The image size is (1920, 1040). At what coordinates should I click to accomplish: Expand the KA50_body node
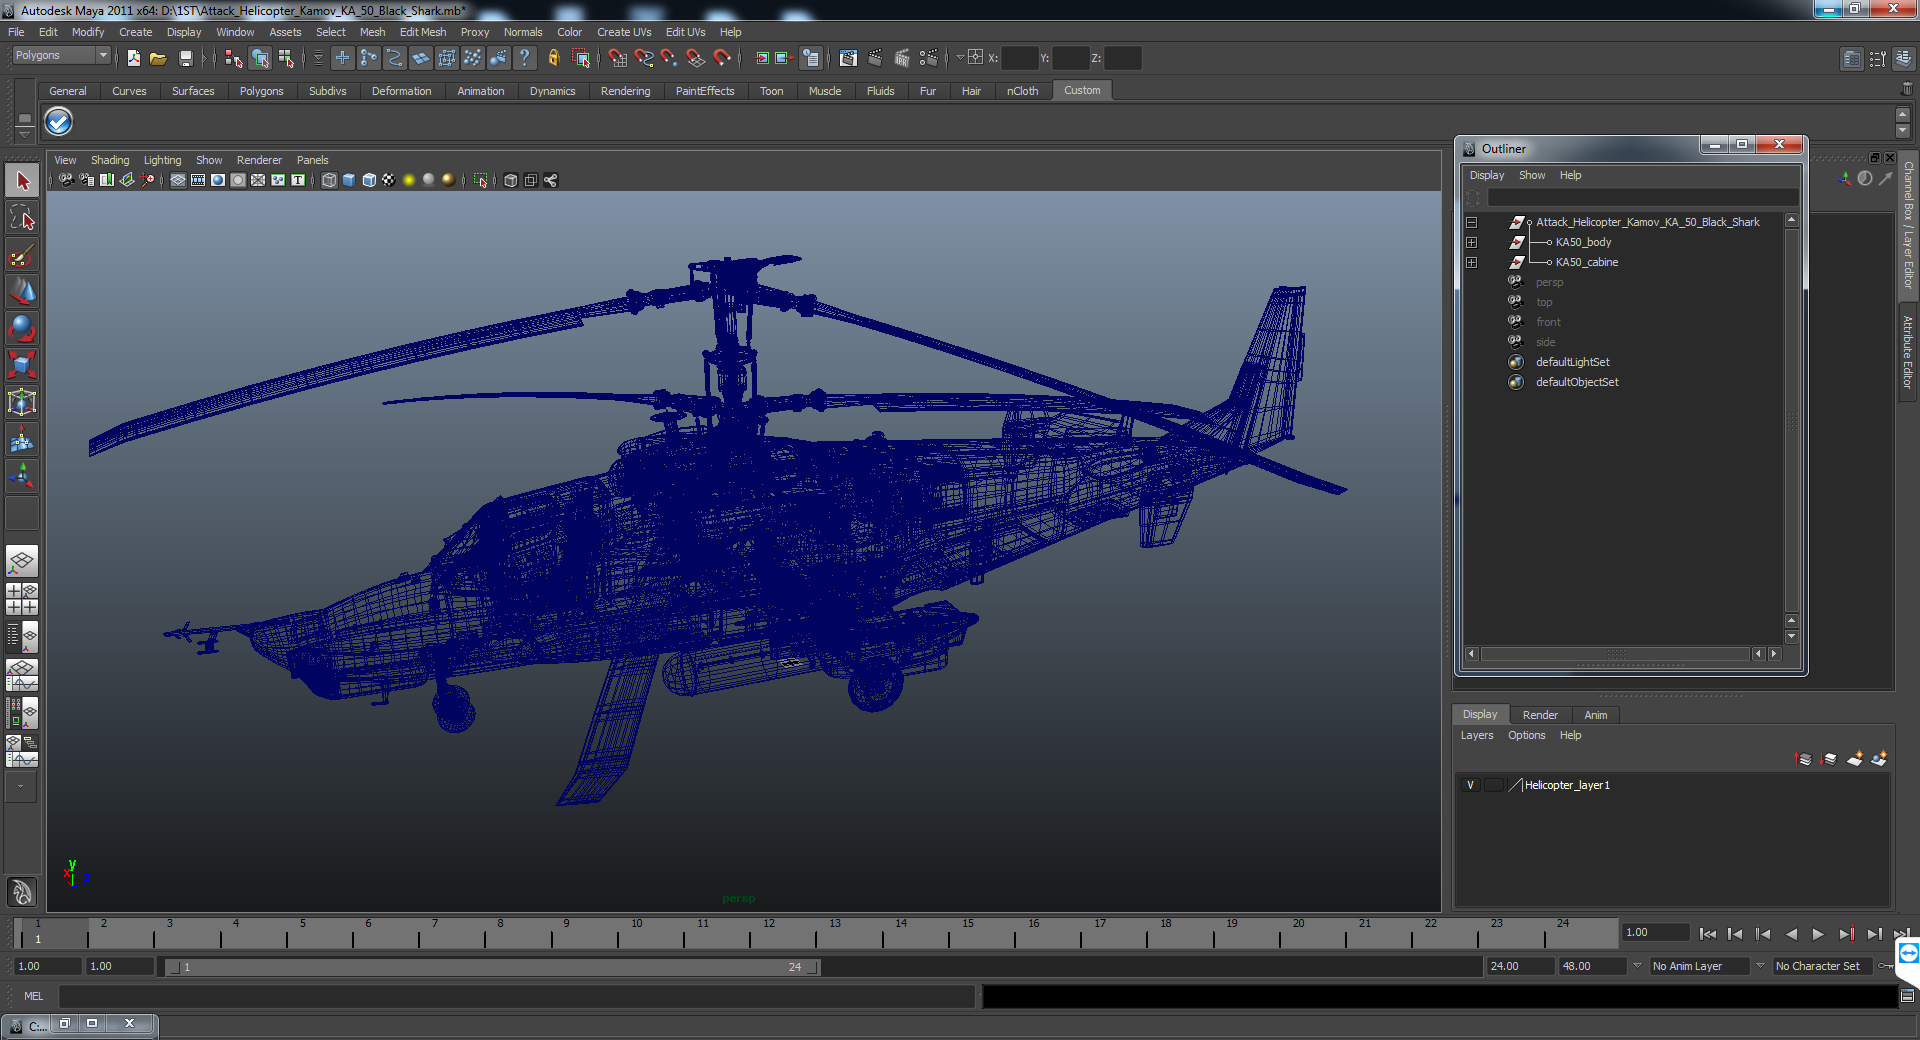[x=1471, y=242]
